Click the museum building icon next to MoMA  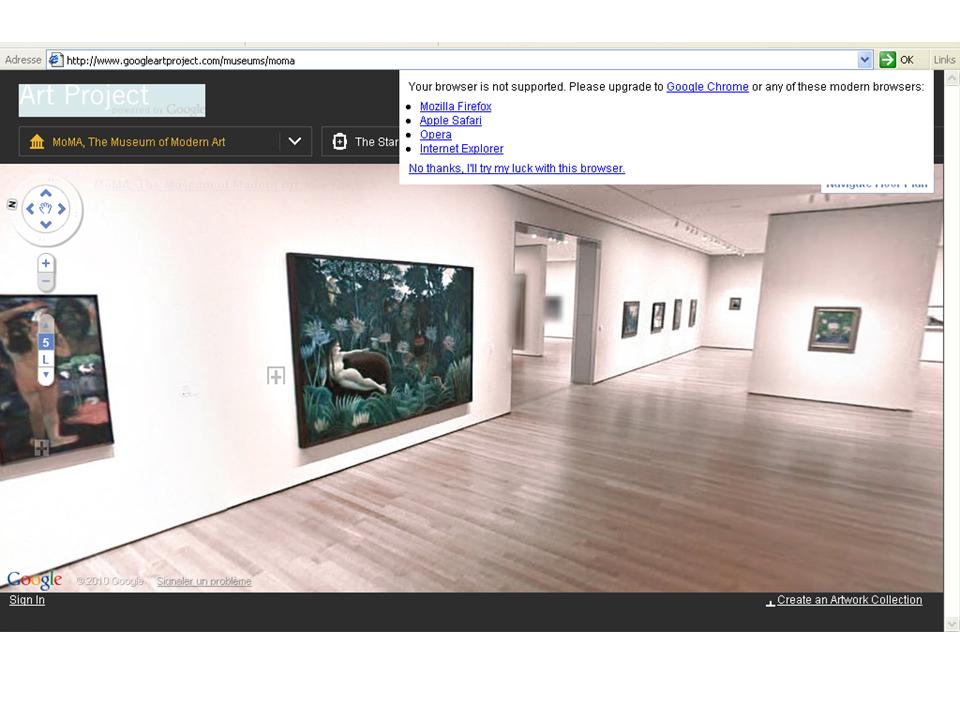click(x=37, y=142)
